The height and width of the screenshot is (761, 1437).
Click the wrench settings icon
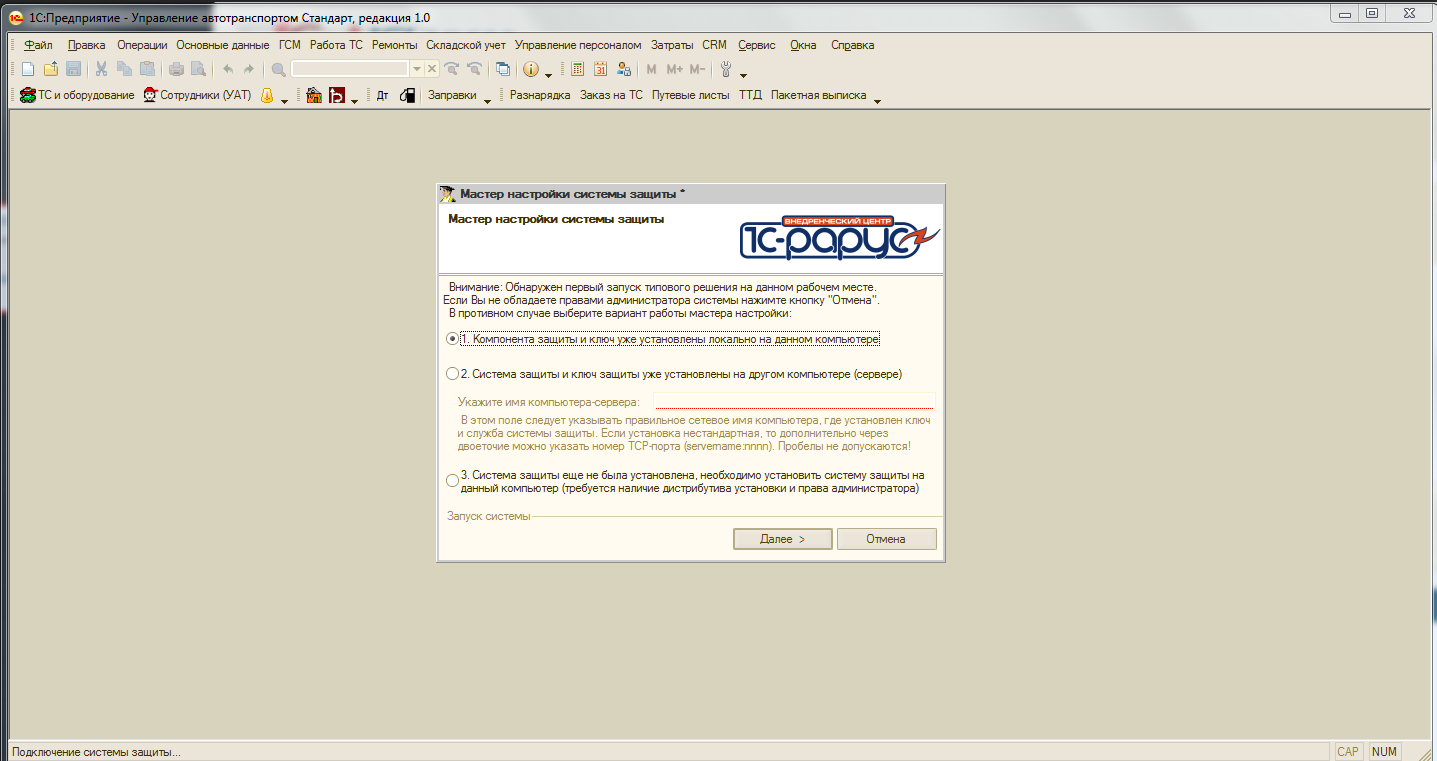pos(726,69)
